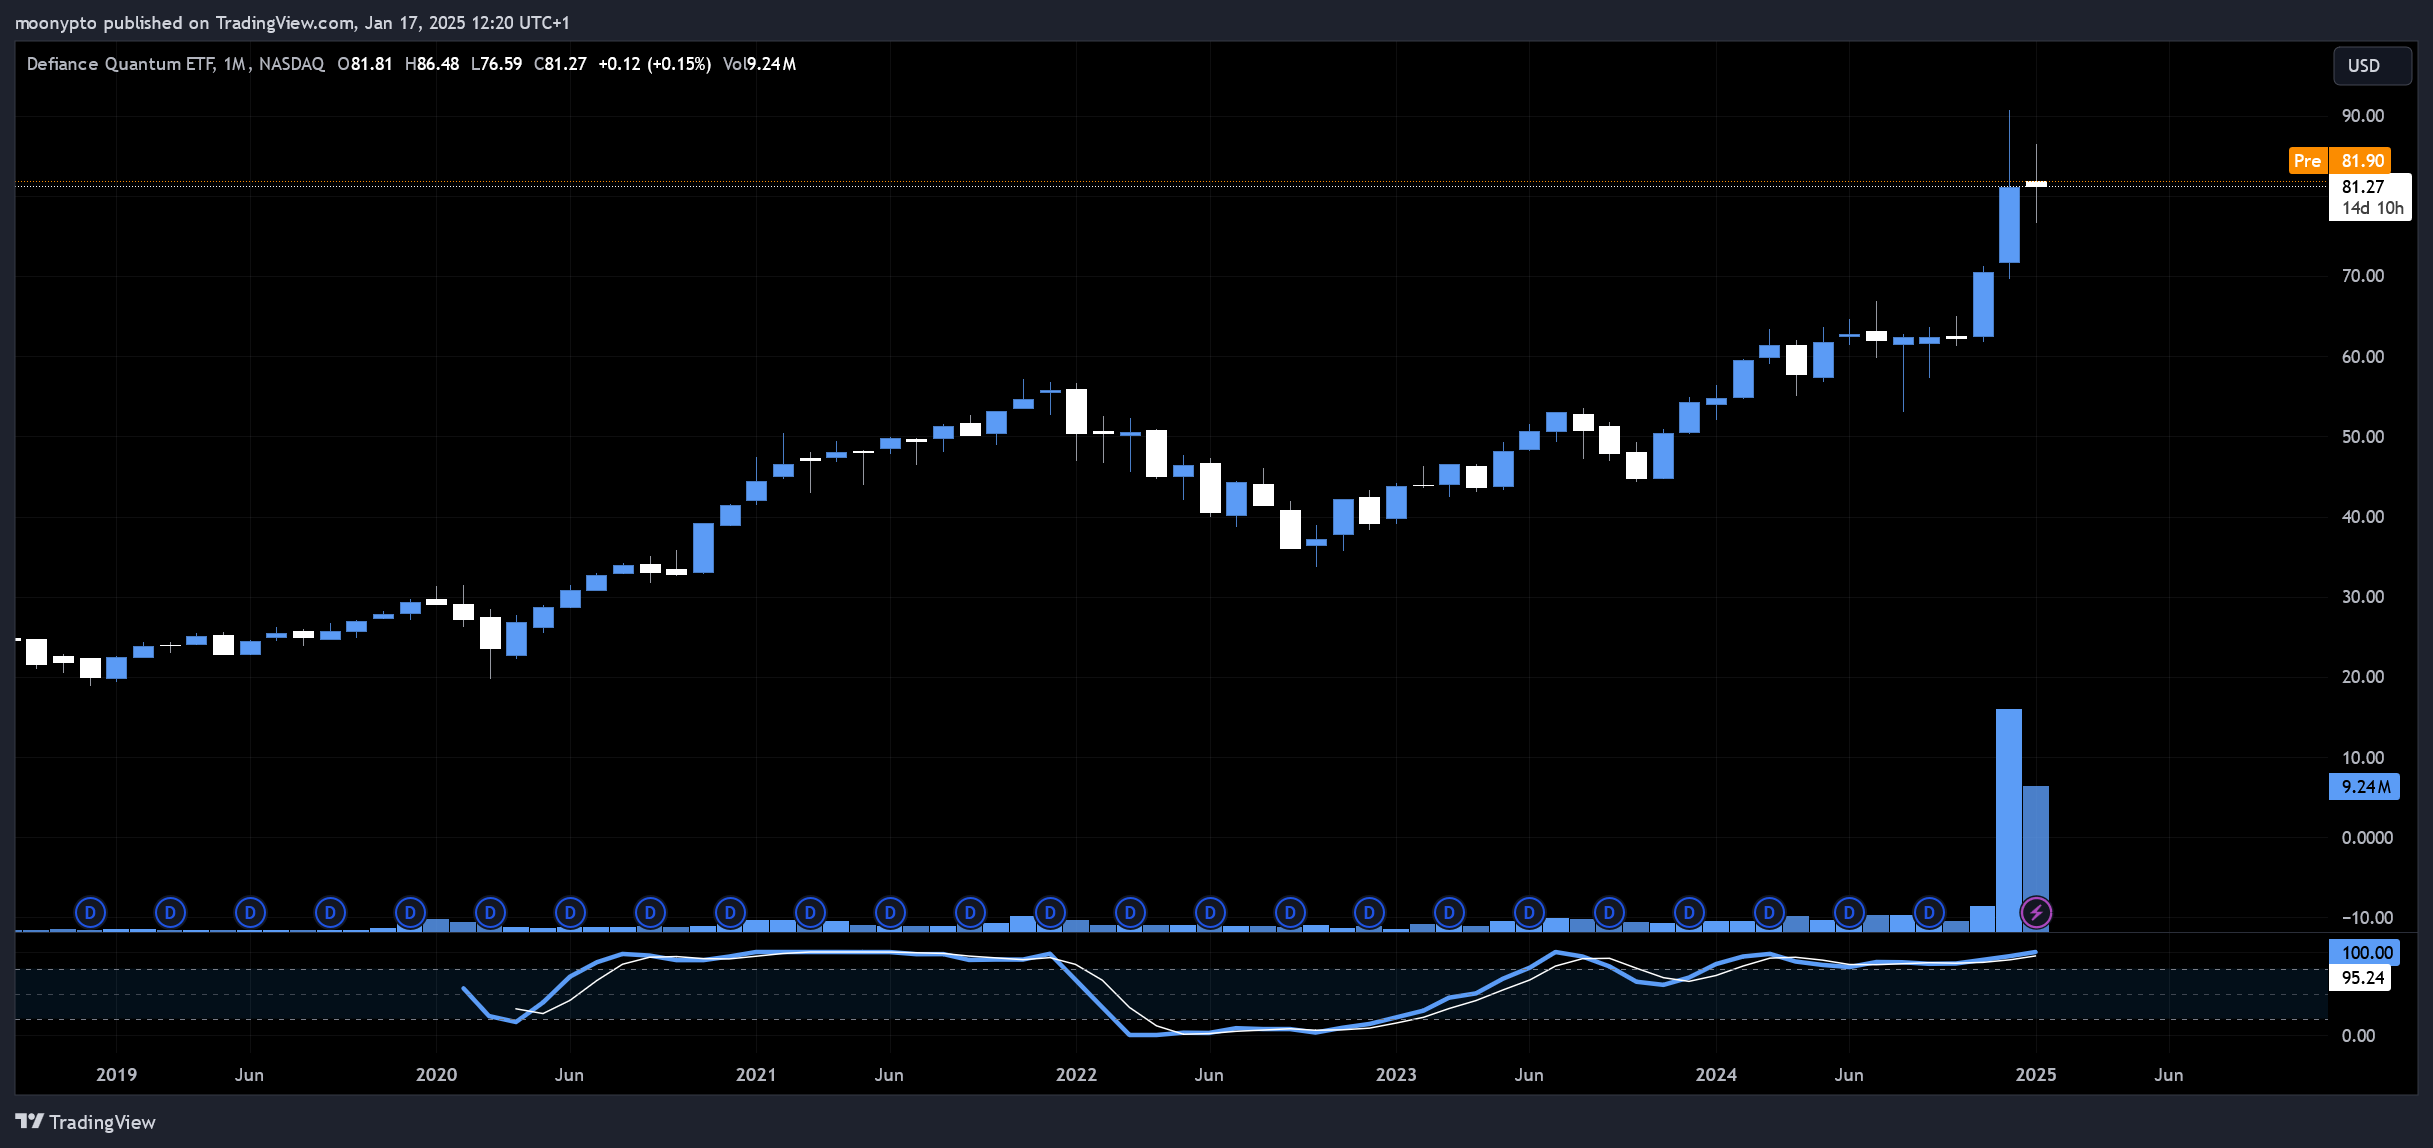Click the TradingView.com text in header
This screenshot has width=2433, height=1148.
(x=285, y=23)
